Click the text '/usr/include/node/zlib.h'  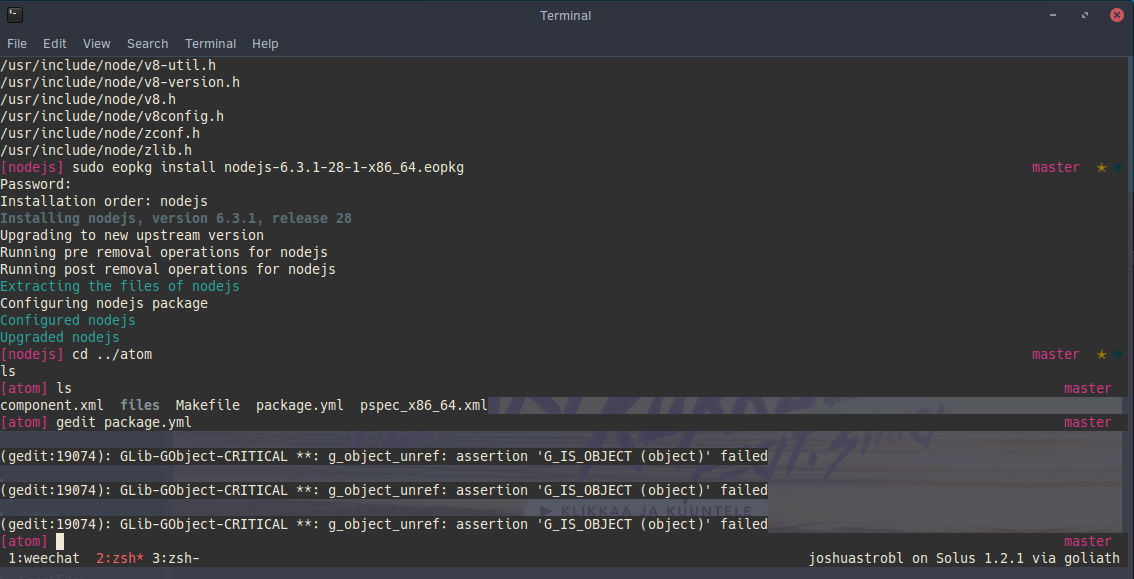point(96,150)
